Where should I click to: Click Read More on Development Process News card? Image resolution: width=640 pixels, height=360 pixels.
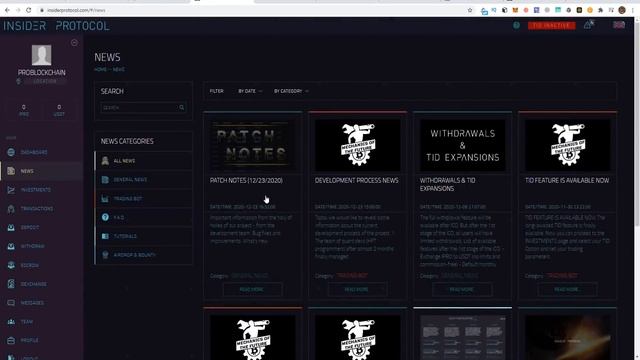point(357,289)
